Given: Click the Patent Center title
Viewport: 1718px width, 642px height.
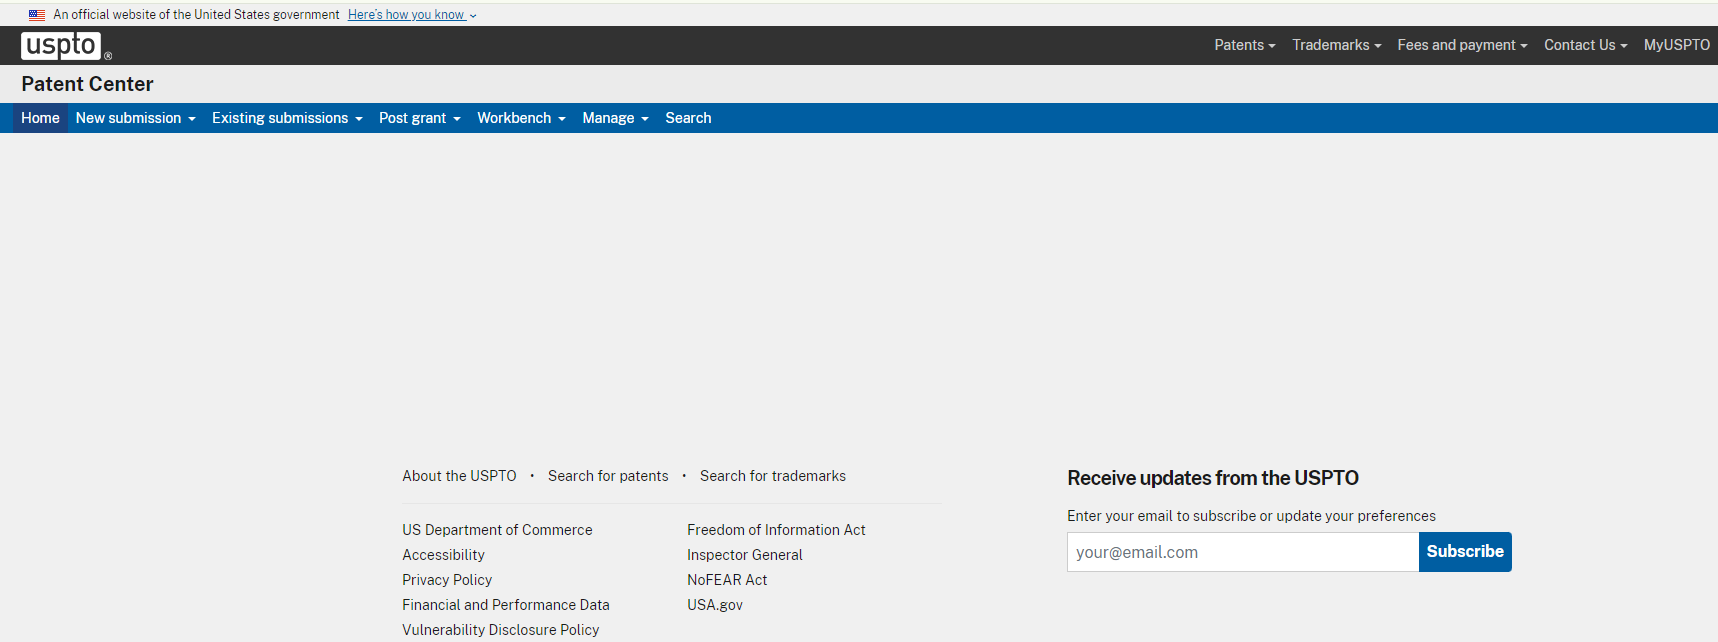Looking at the screenshot, I should click(87, 84).
